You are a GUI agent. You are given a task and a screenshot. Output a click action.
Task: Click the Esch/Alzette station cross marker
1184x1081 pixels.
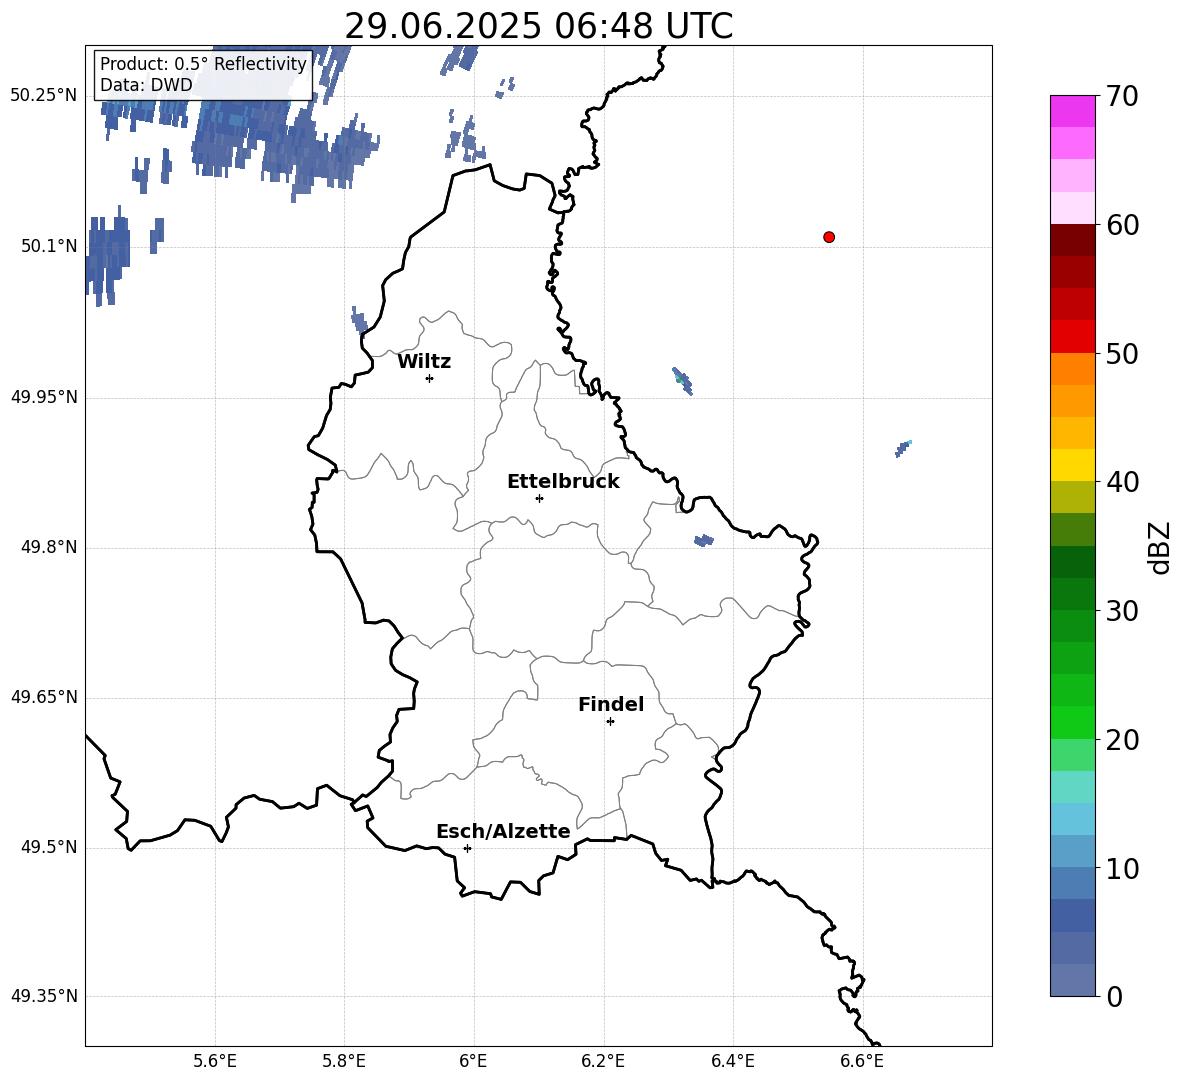coord(467,848)
